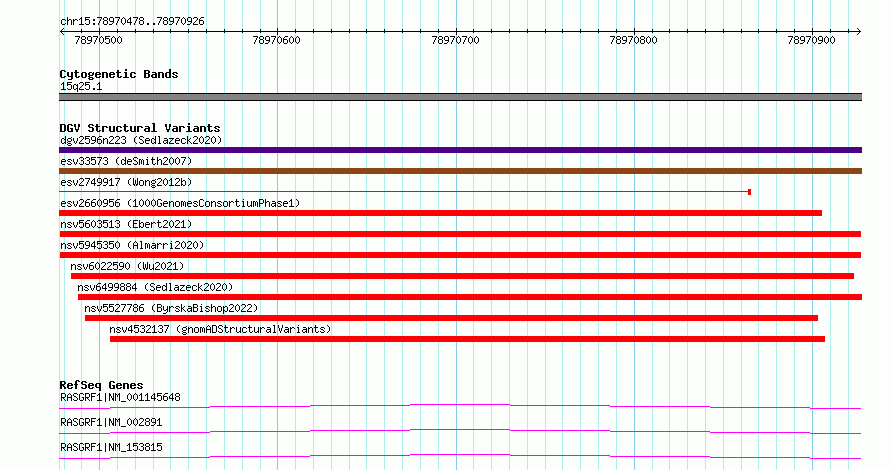Open gene RASGRF1|NM_002891 label
The height and width of the screenshot is (470, 890).
click(x=111, y=422)
